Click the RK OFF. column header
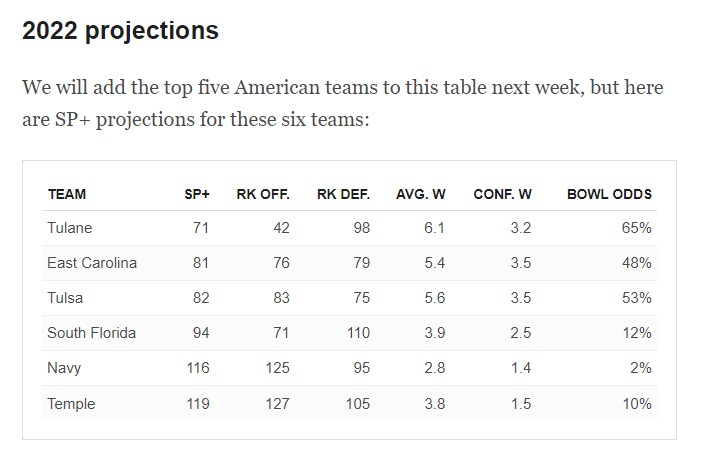 263,194
